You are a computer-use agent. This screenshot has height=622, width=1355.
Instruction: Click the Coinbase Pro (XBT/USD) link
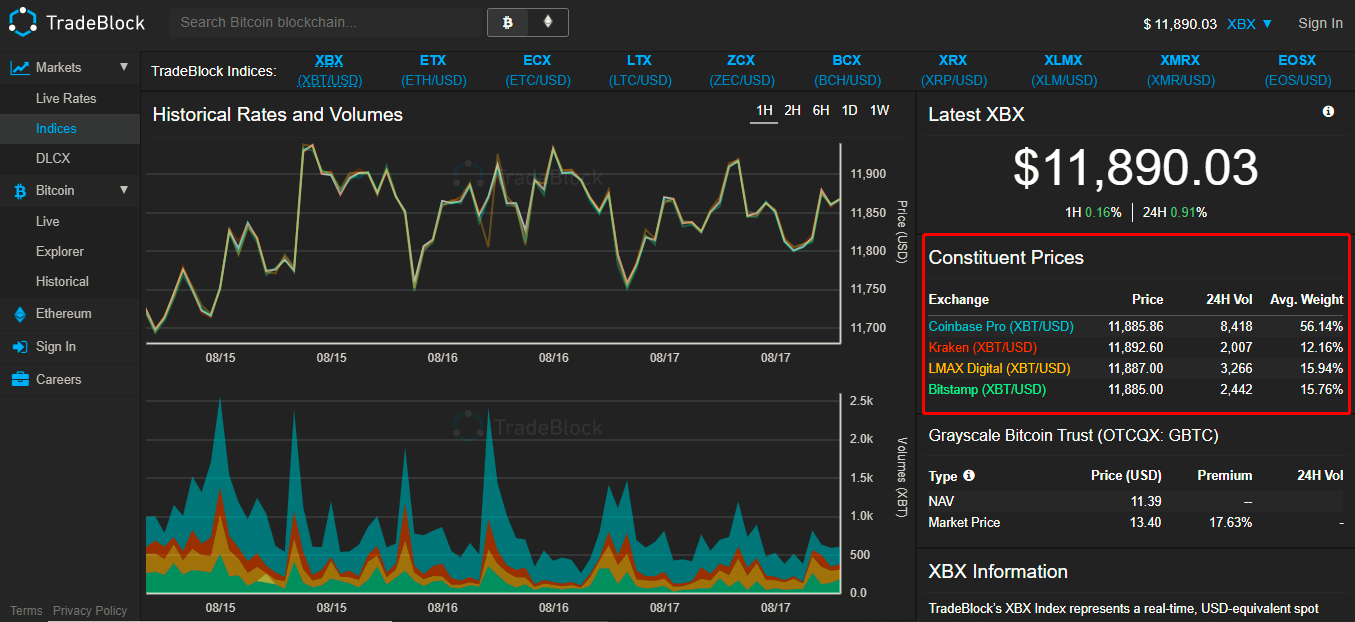(1000, 327)
